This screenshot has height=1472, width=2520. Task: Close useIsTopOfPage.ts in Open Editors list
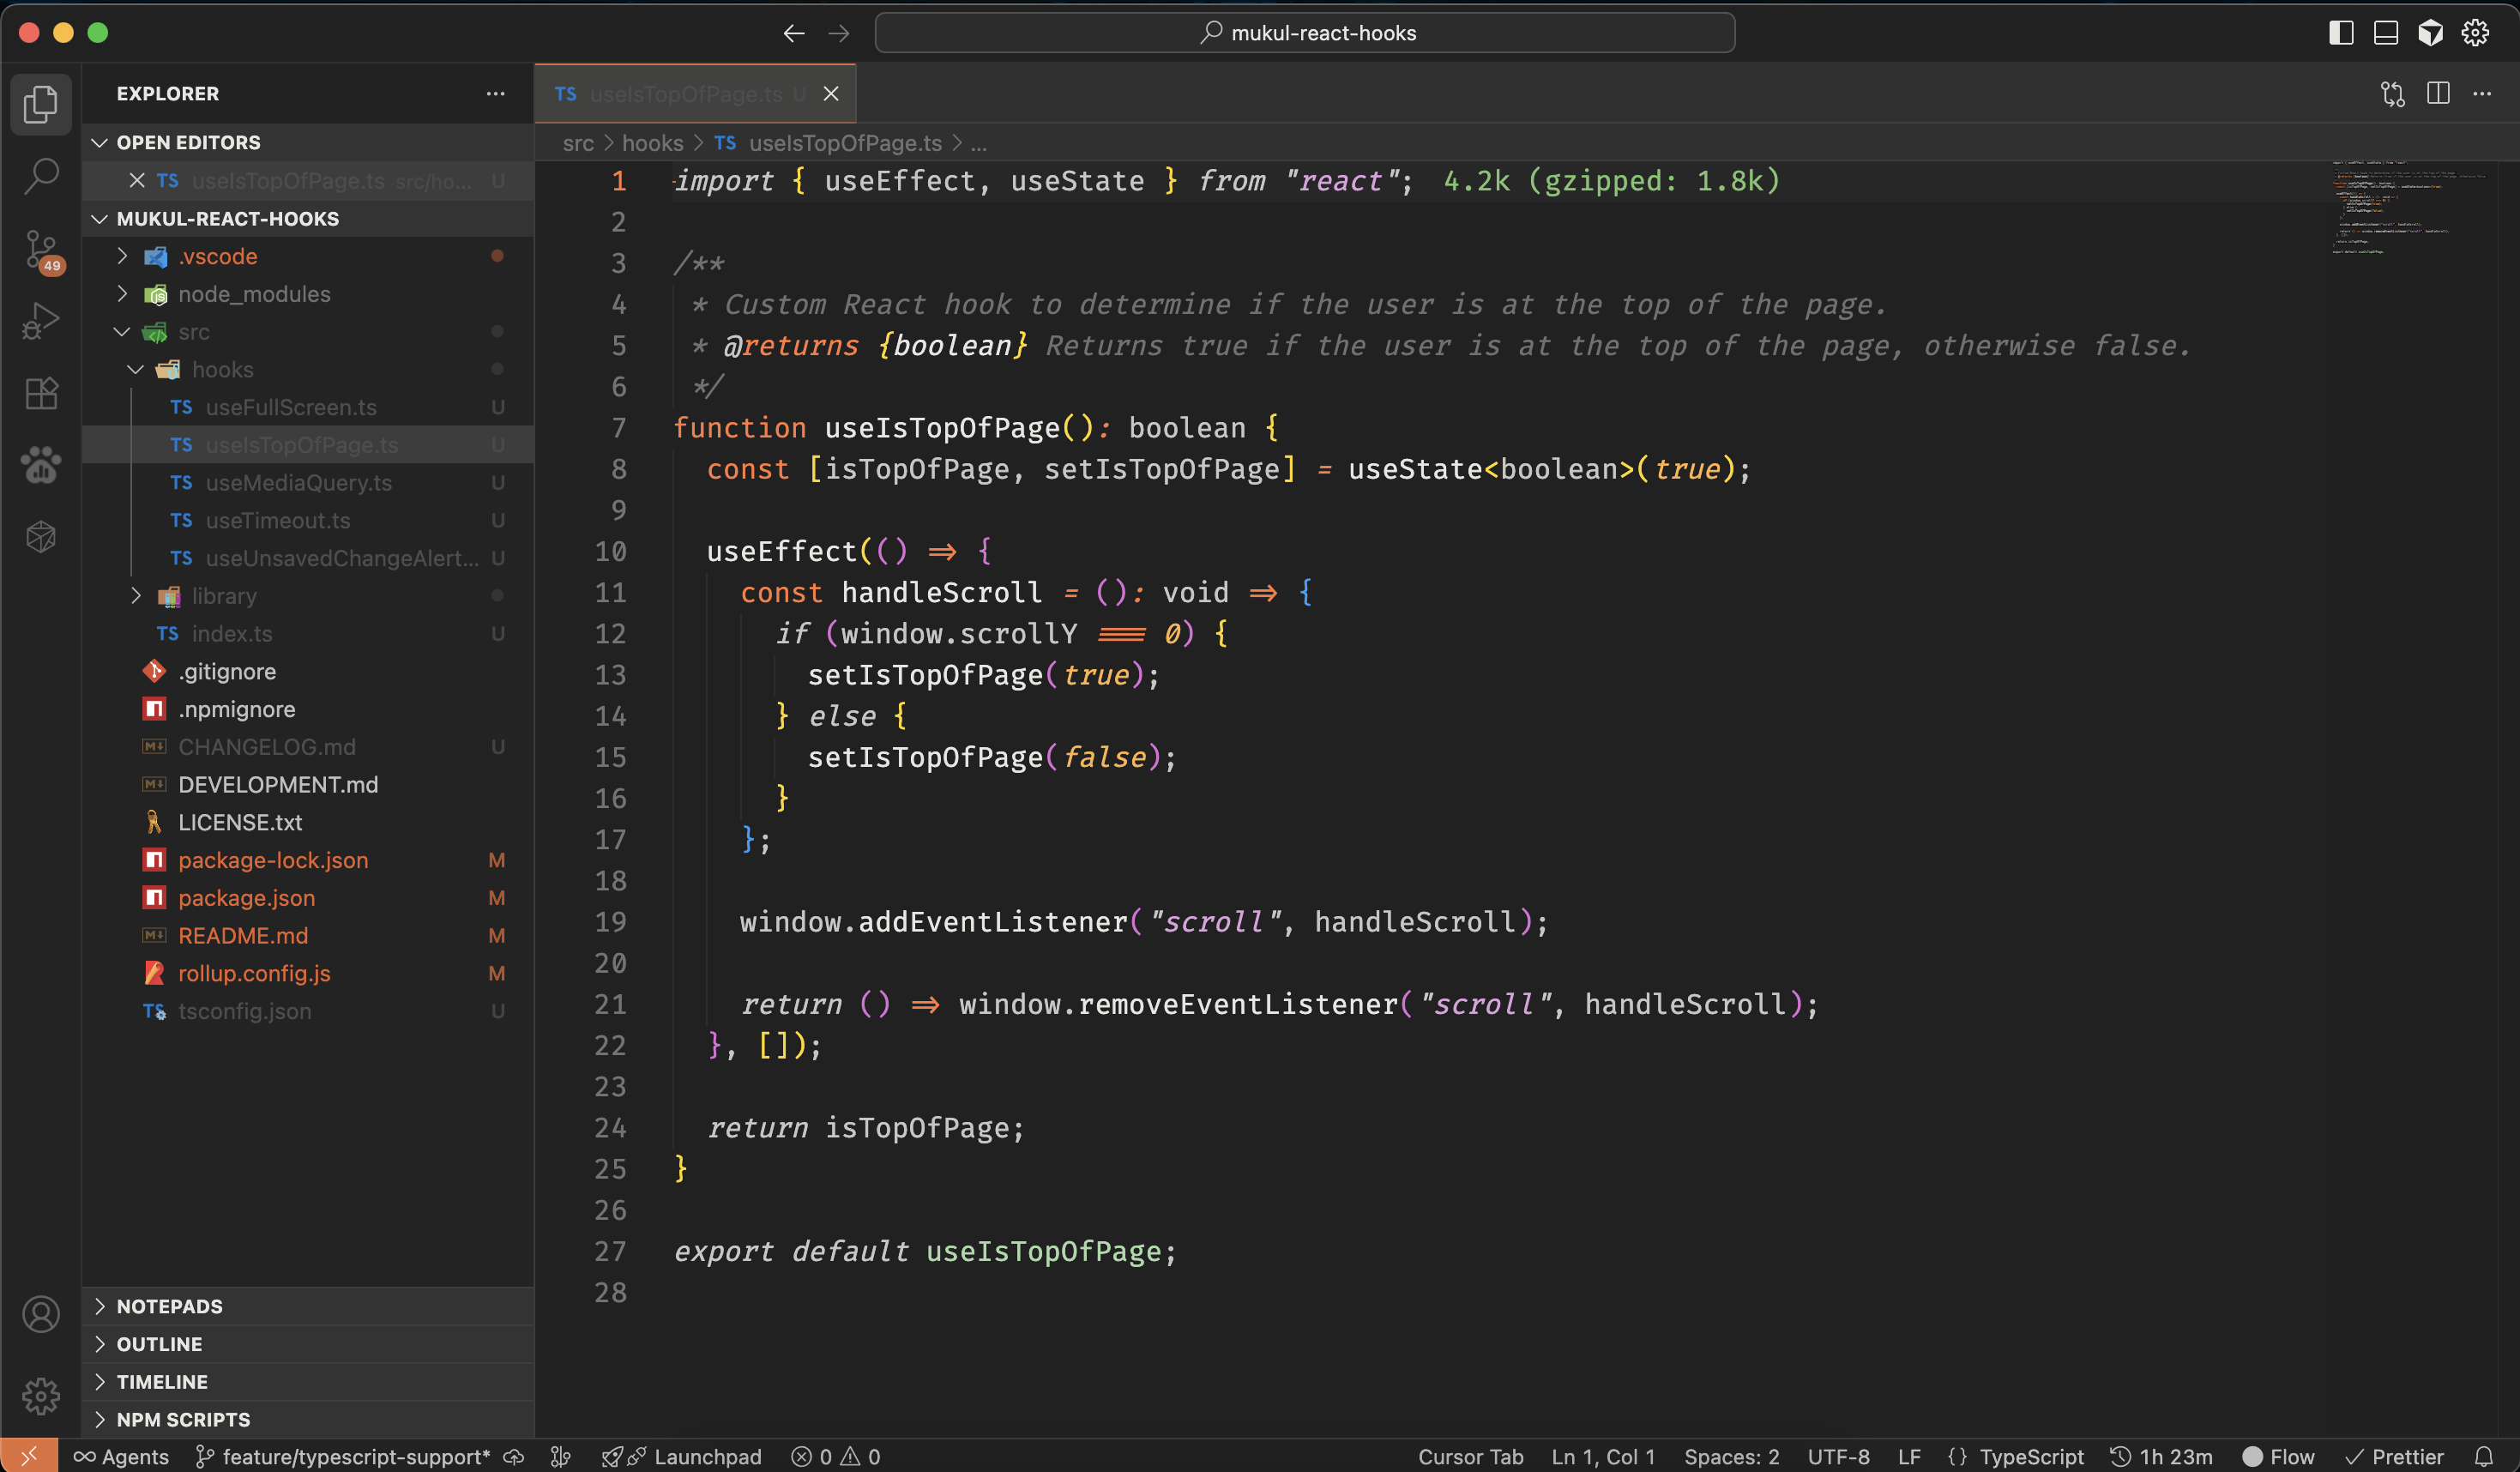pyautogui.click(x=137, y=180)
